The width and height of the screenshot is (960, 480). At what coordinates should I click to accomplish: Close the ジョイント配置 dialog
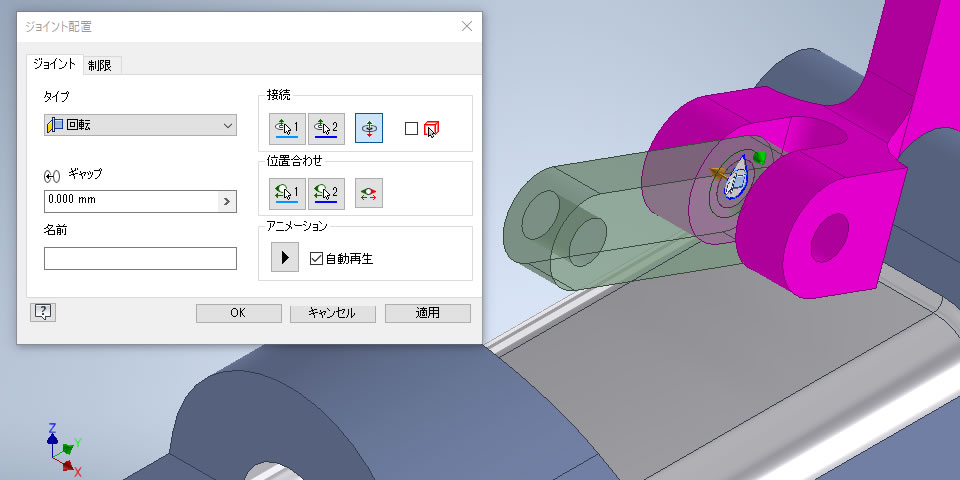tap(467, 26)
